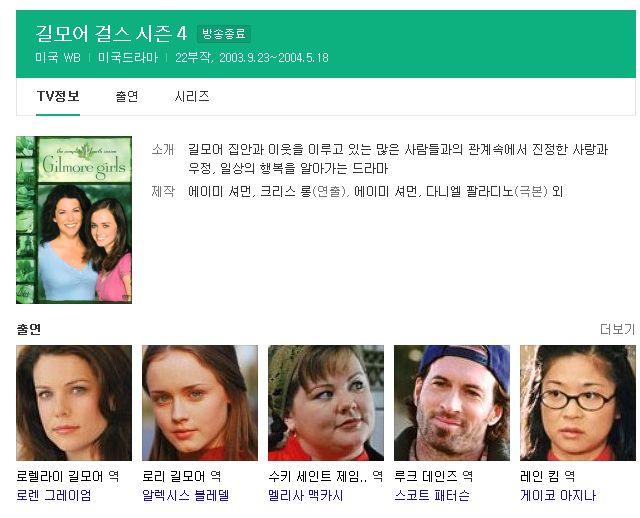Select the 루크 데인즈 역 role text

click(x=433, y=476)
